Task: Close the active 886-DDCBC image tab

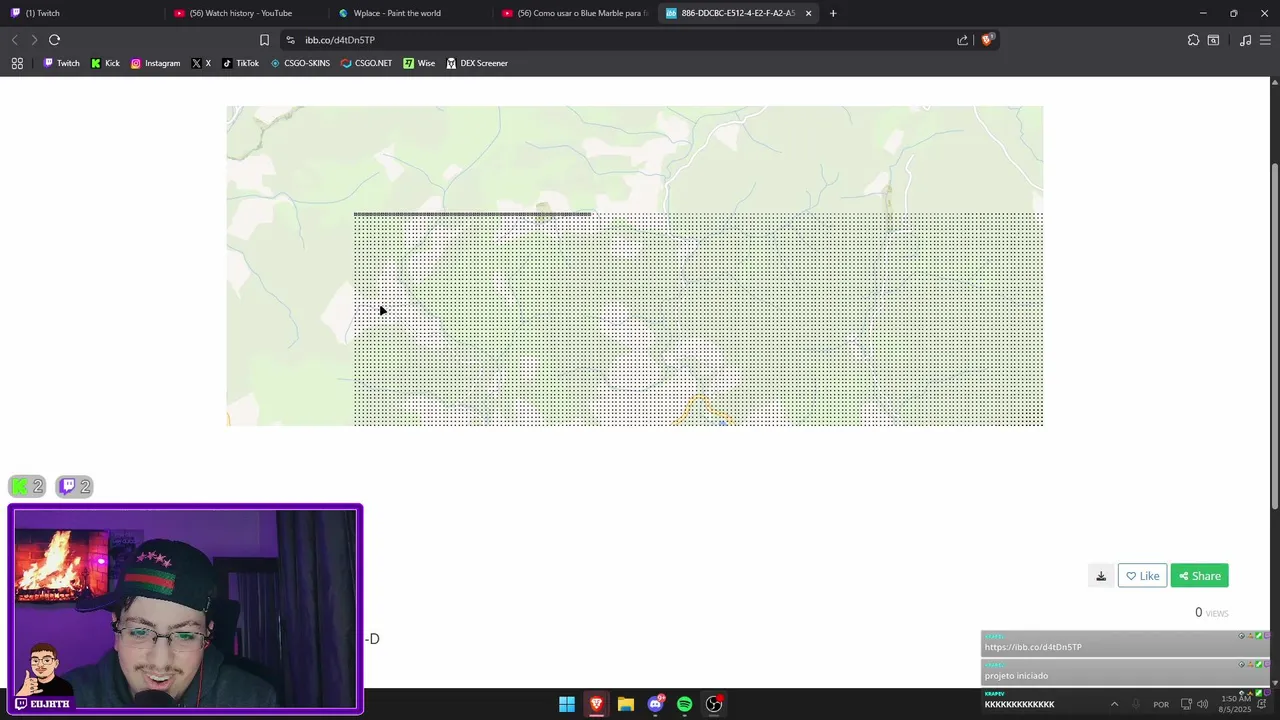Action: pyautogui.click(x=808, y=13)
